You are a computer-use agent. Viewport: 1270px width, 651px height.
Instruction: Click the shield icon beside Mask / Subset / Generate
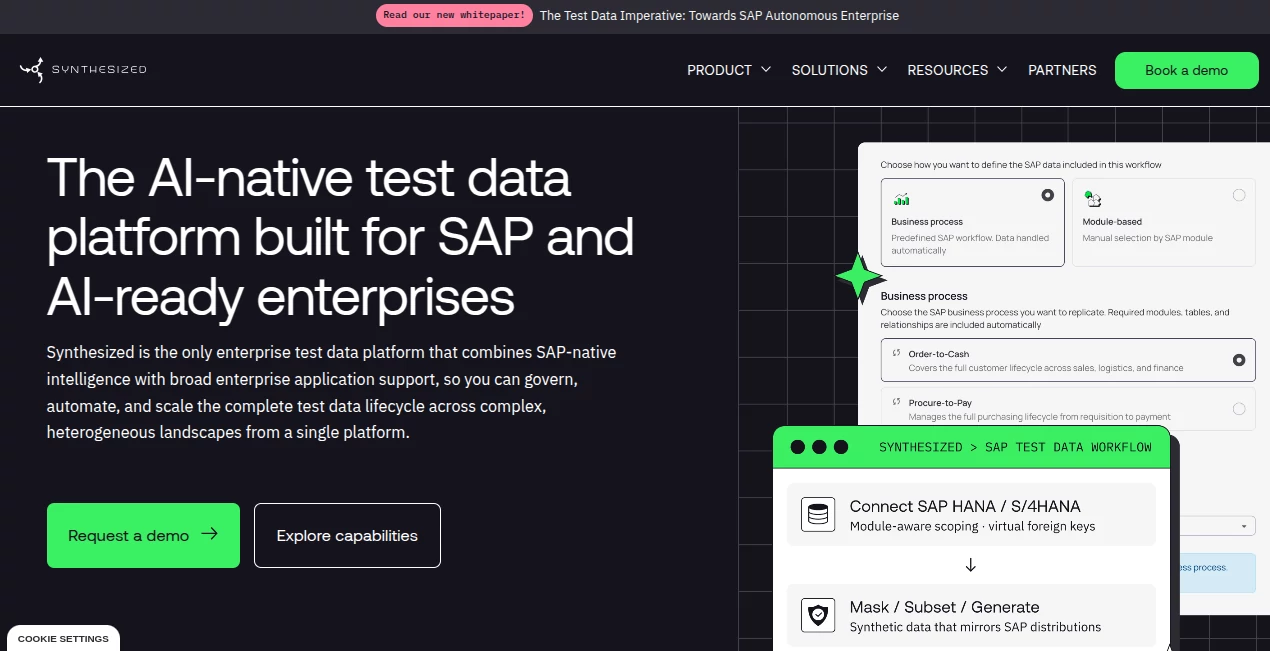point(818,615)
